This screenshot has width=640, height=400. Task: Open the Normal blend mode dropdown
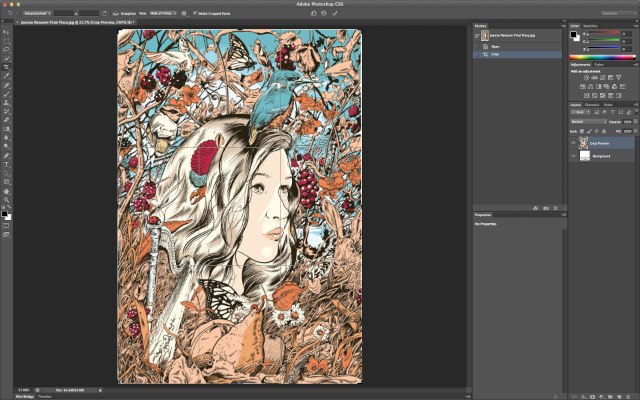587,121
